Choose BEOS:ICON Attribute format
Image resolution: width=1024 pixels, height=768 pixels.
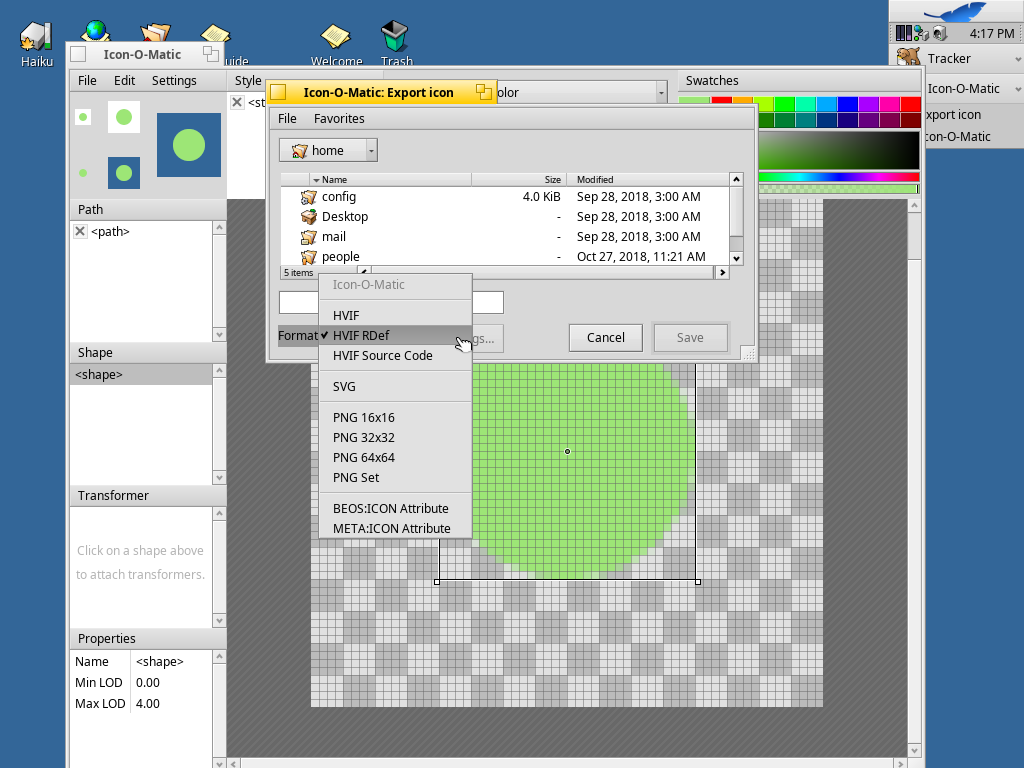[395, 509]
